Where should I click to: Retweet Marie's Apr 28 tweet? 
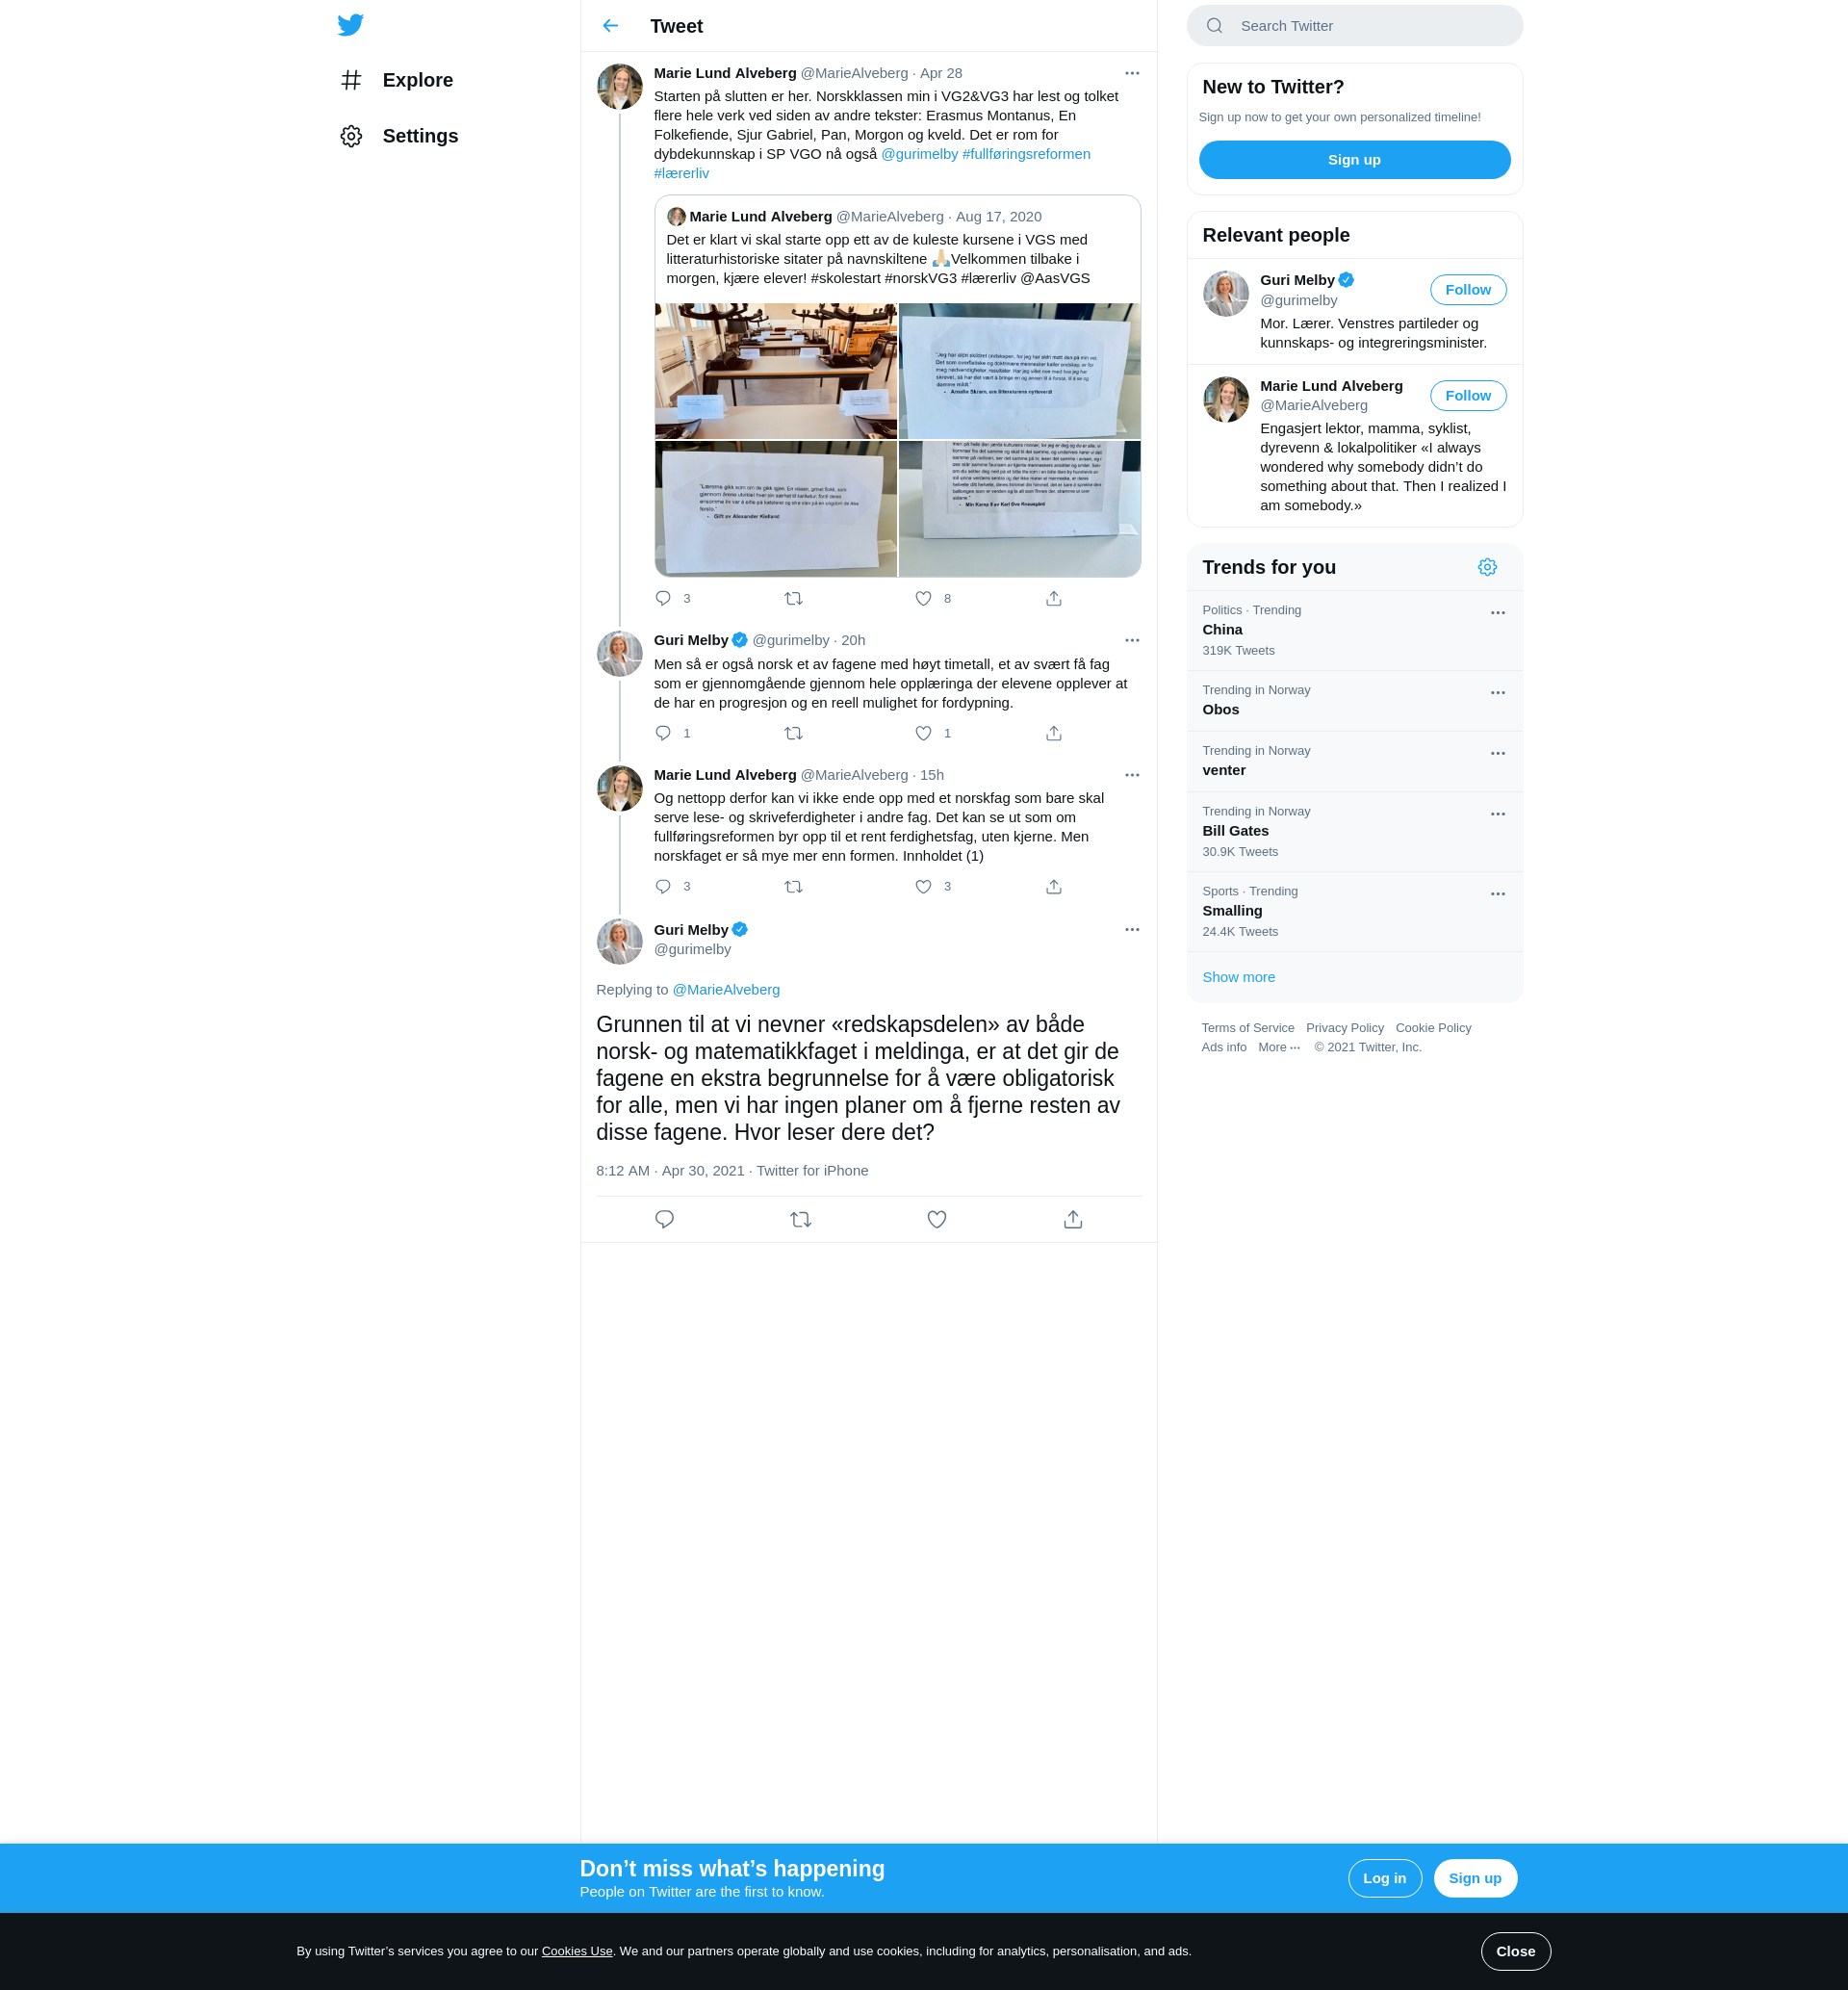(x=793, y=598)
